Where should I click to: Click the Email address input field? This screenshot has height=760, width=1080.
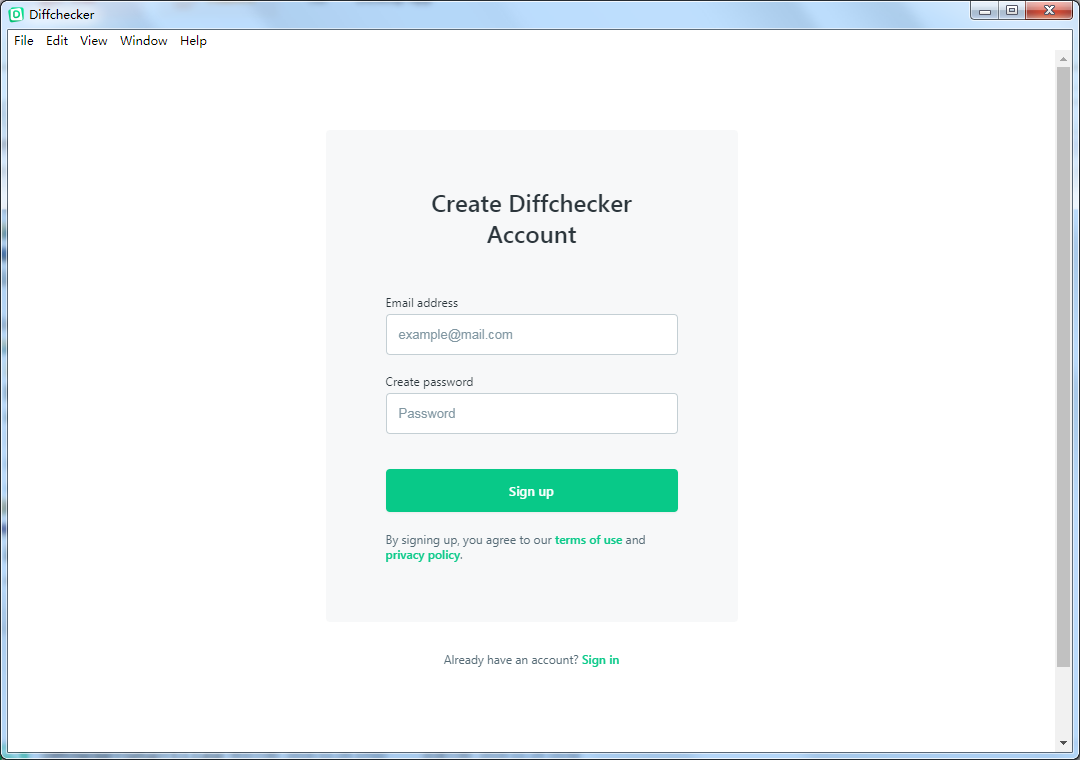coord(532,335)
